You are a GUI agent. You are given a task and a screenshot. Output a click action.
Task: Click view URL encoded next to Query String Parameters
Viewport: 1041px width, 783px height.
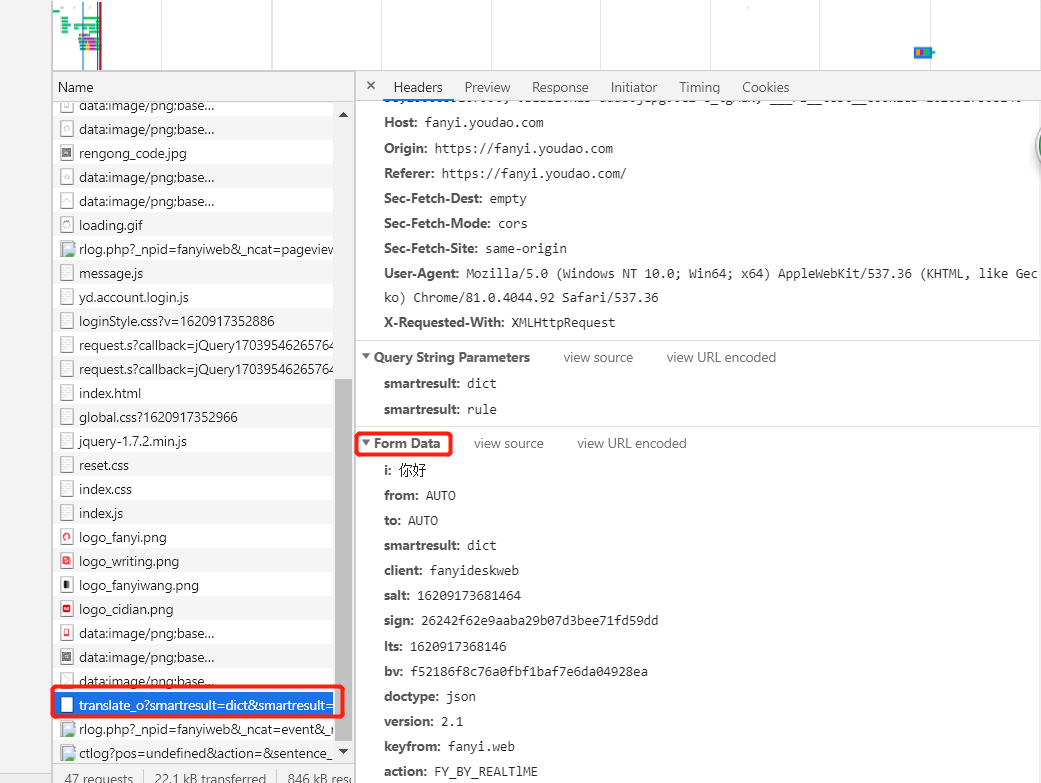coord(721,357)
